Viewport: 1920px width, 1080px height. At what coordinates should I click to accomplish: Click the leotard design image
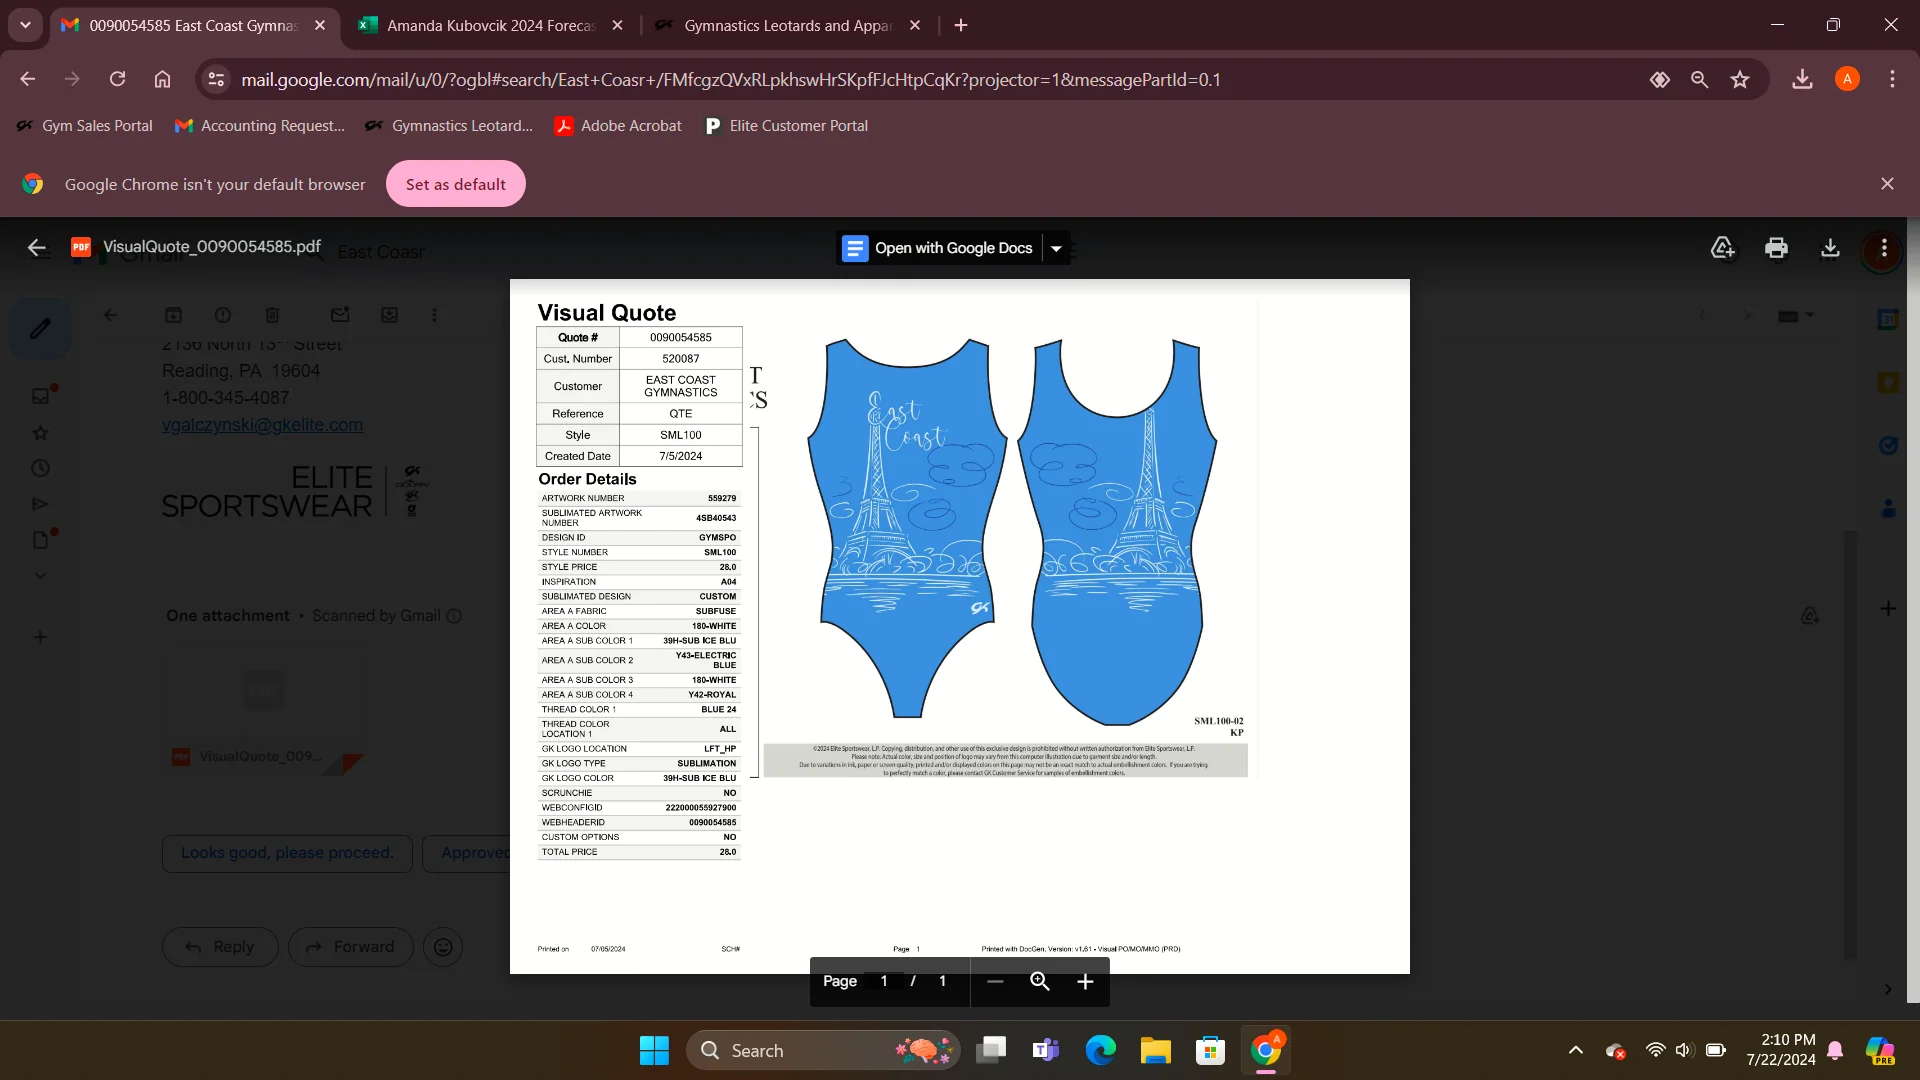pyautogui.click(x=1012, y=531)
